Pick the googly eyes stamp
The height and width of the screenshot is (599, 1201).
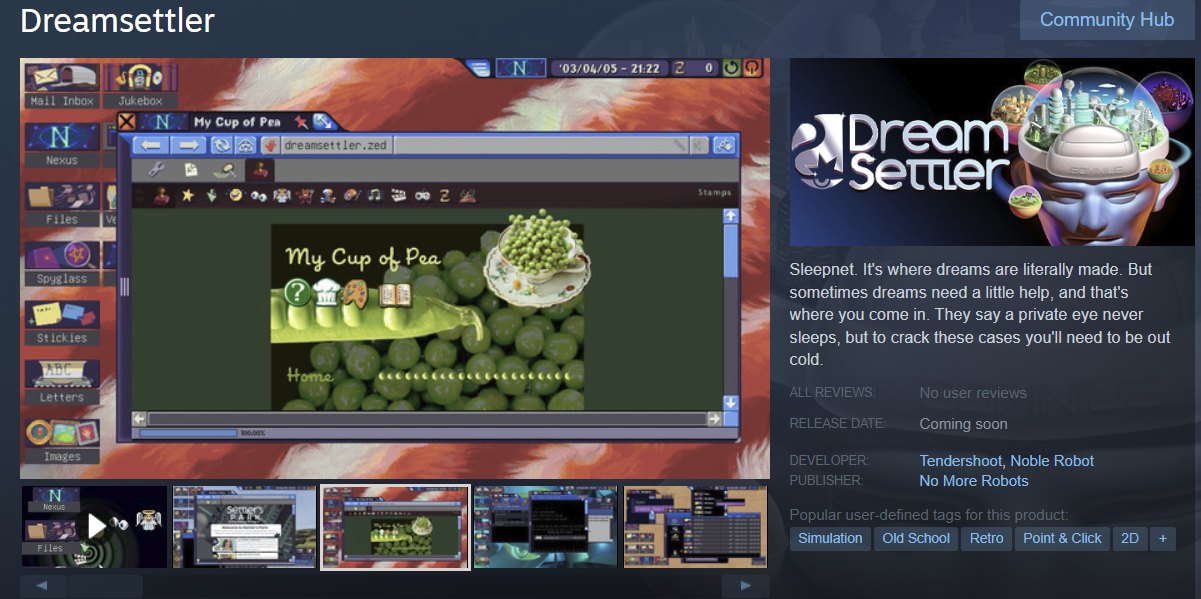258,195
